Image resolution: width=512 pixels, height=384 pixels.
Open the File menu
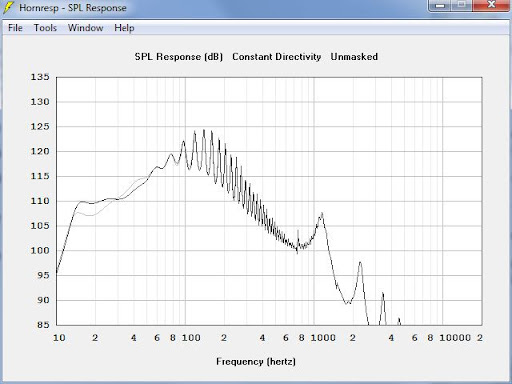15,28
